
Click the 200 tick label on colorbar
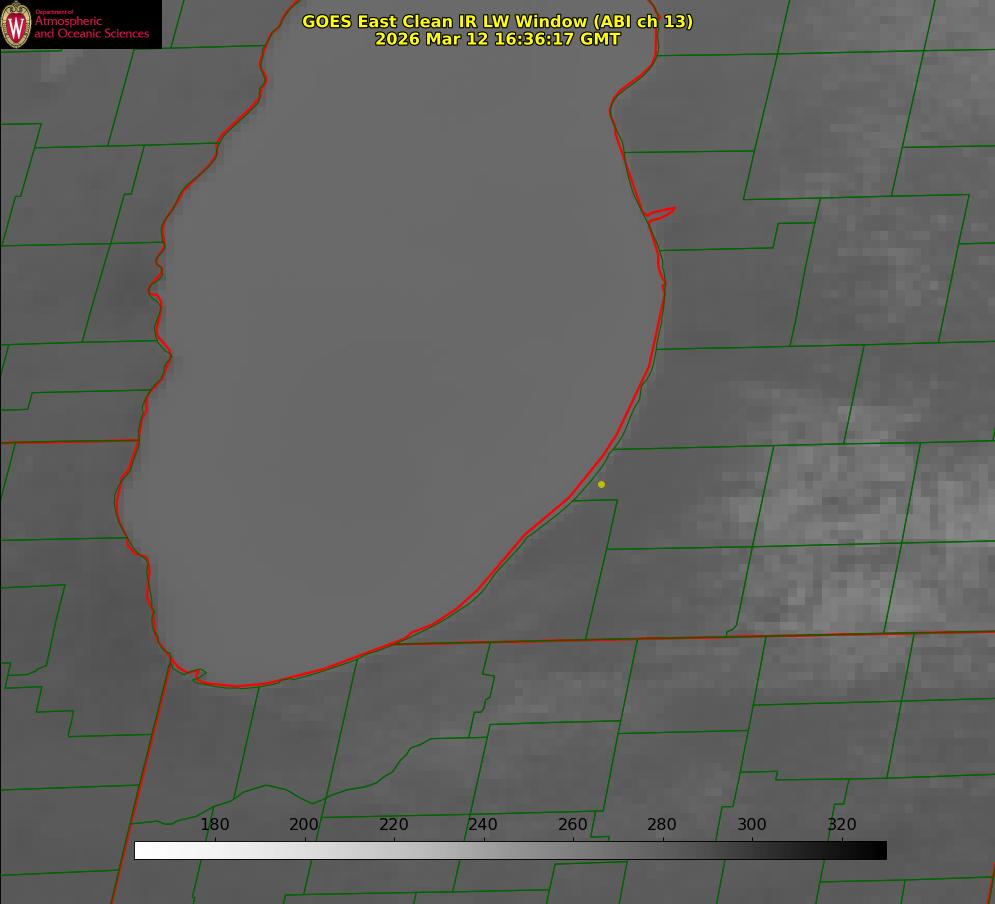click(x=304, y=825)
